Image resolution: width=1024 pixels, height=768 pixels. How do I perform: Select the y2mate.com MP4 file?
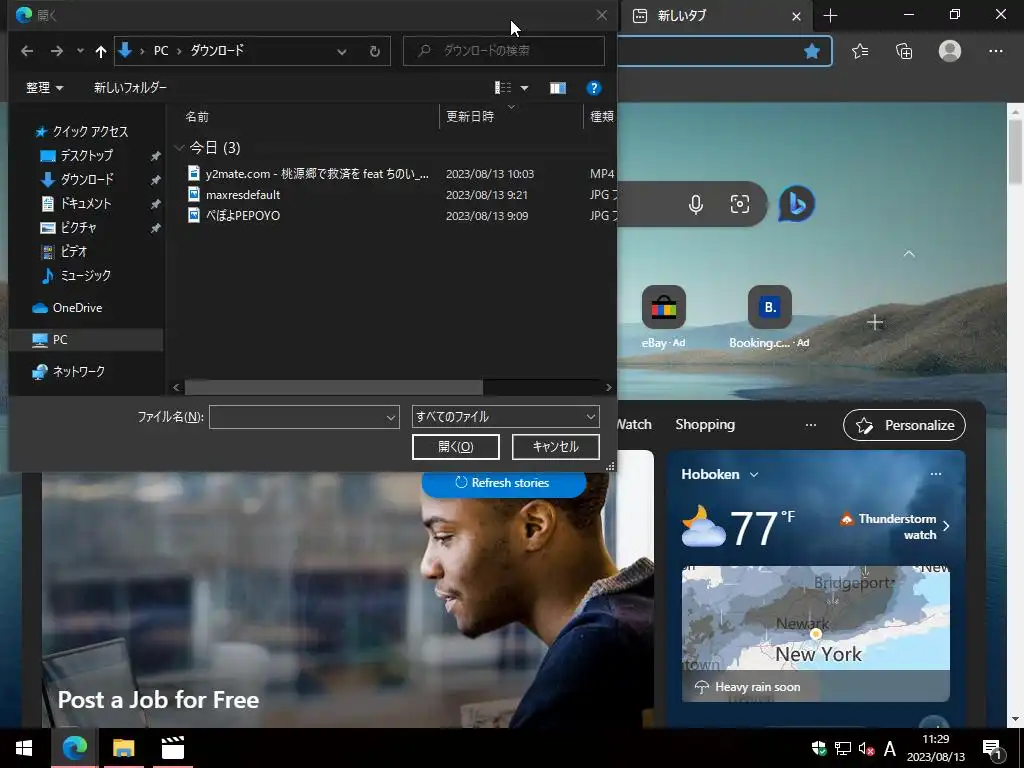pos(317,174)
